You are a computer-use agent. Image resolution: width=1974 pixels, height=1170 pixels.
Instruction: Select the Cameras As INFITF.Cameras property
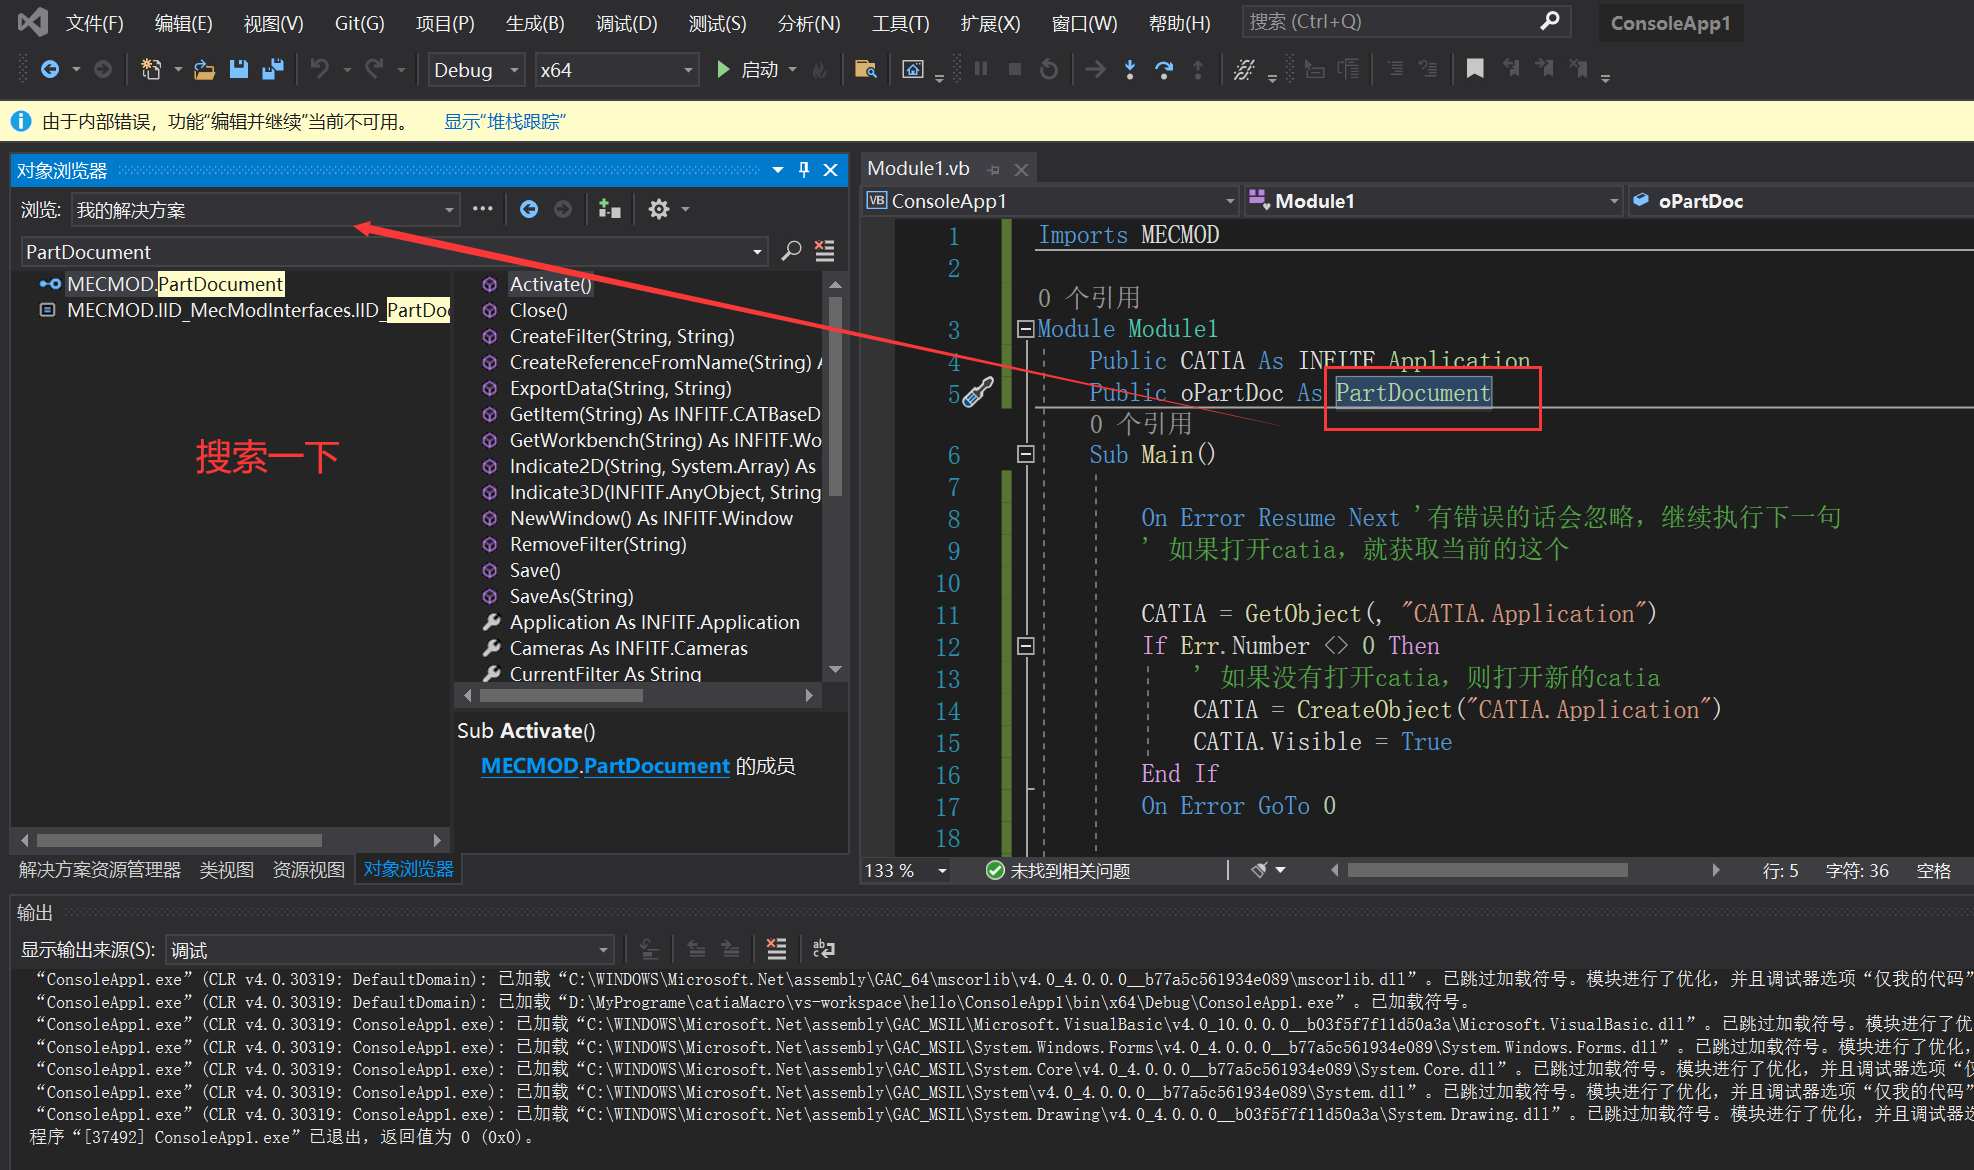[628, 648]
